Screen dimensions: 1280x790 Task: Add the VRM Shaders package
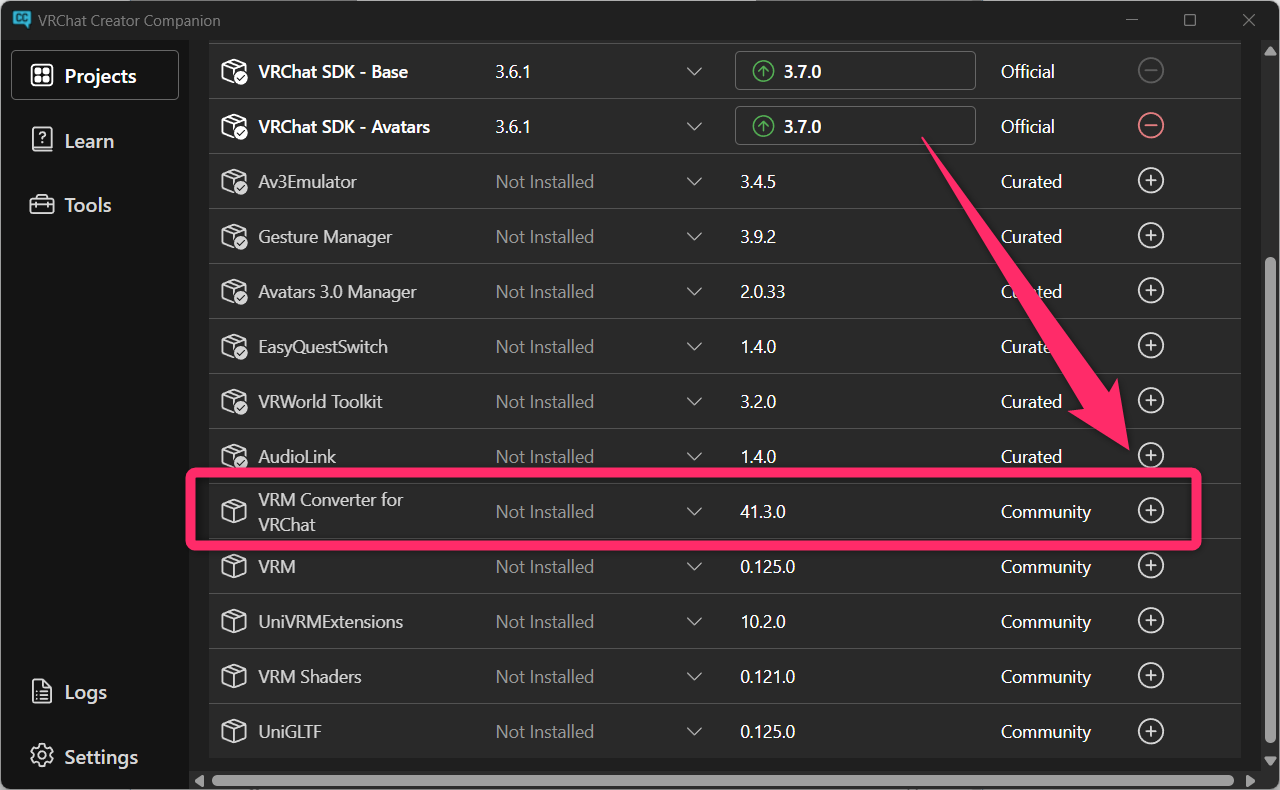1151,676
